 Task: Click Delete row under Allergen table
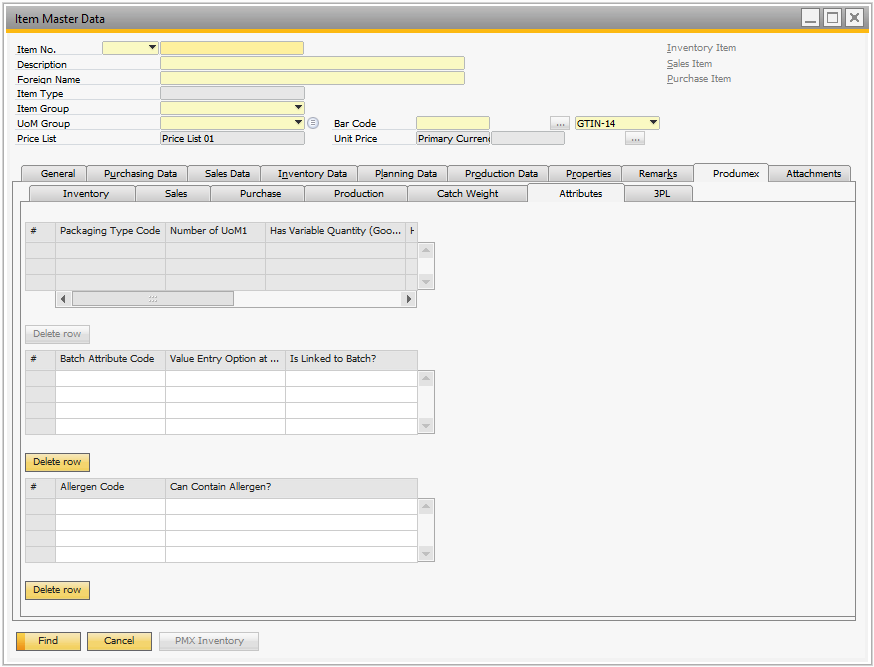pyautogui.click(x=57, y=590)
